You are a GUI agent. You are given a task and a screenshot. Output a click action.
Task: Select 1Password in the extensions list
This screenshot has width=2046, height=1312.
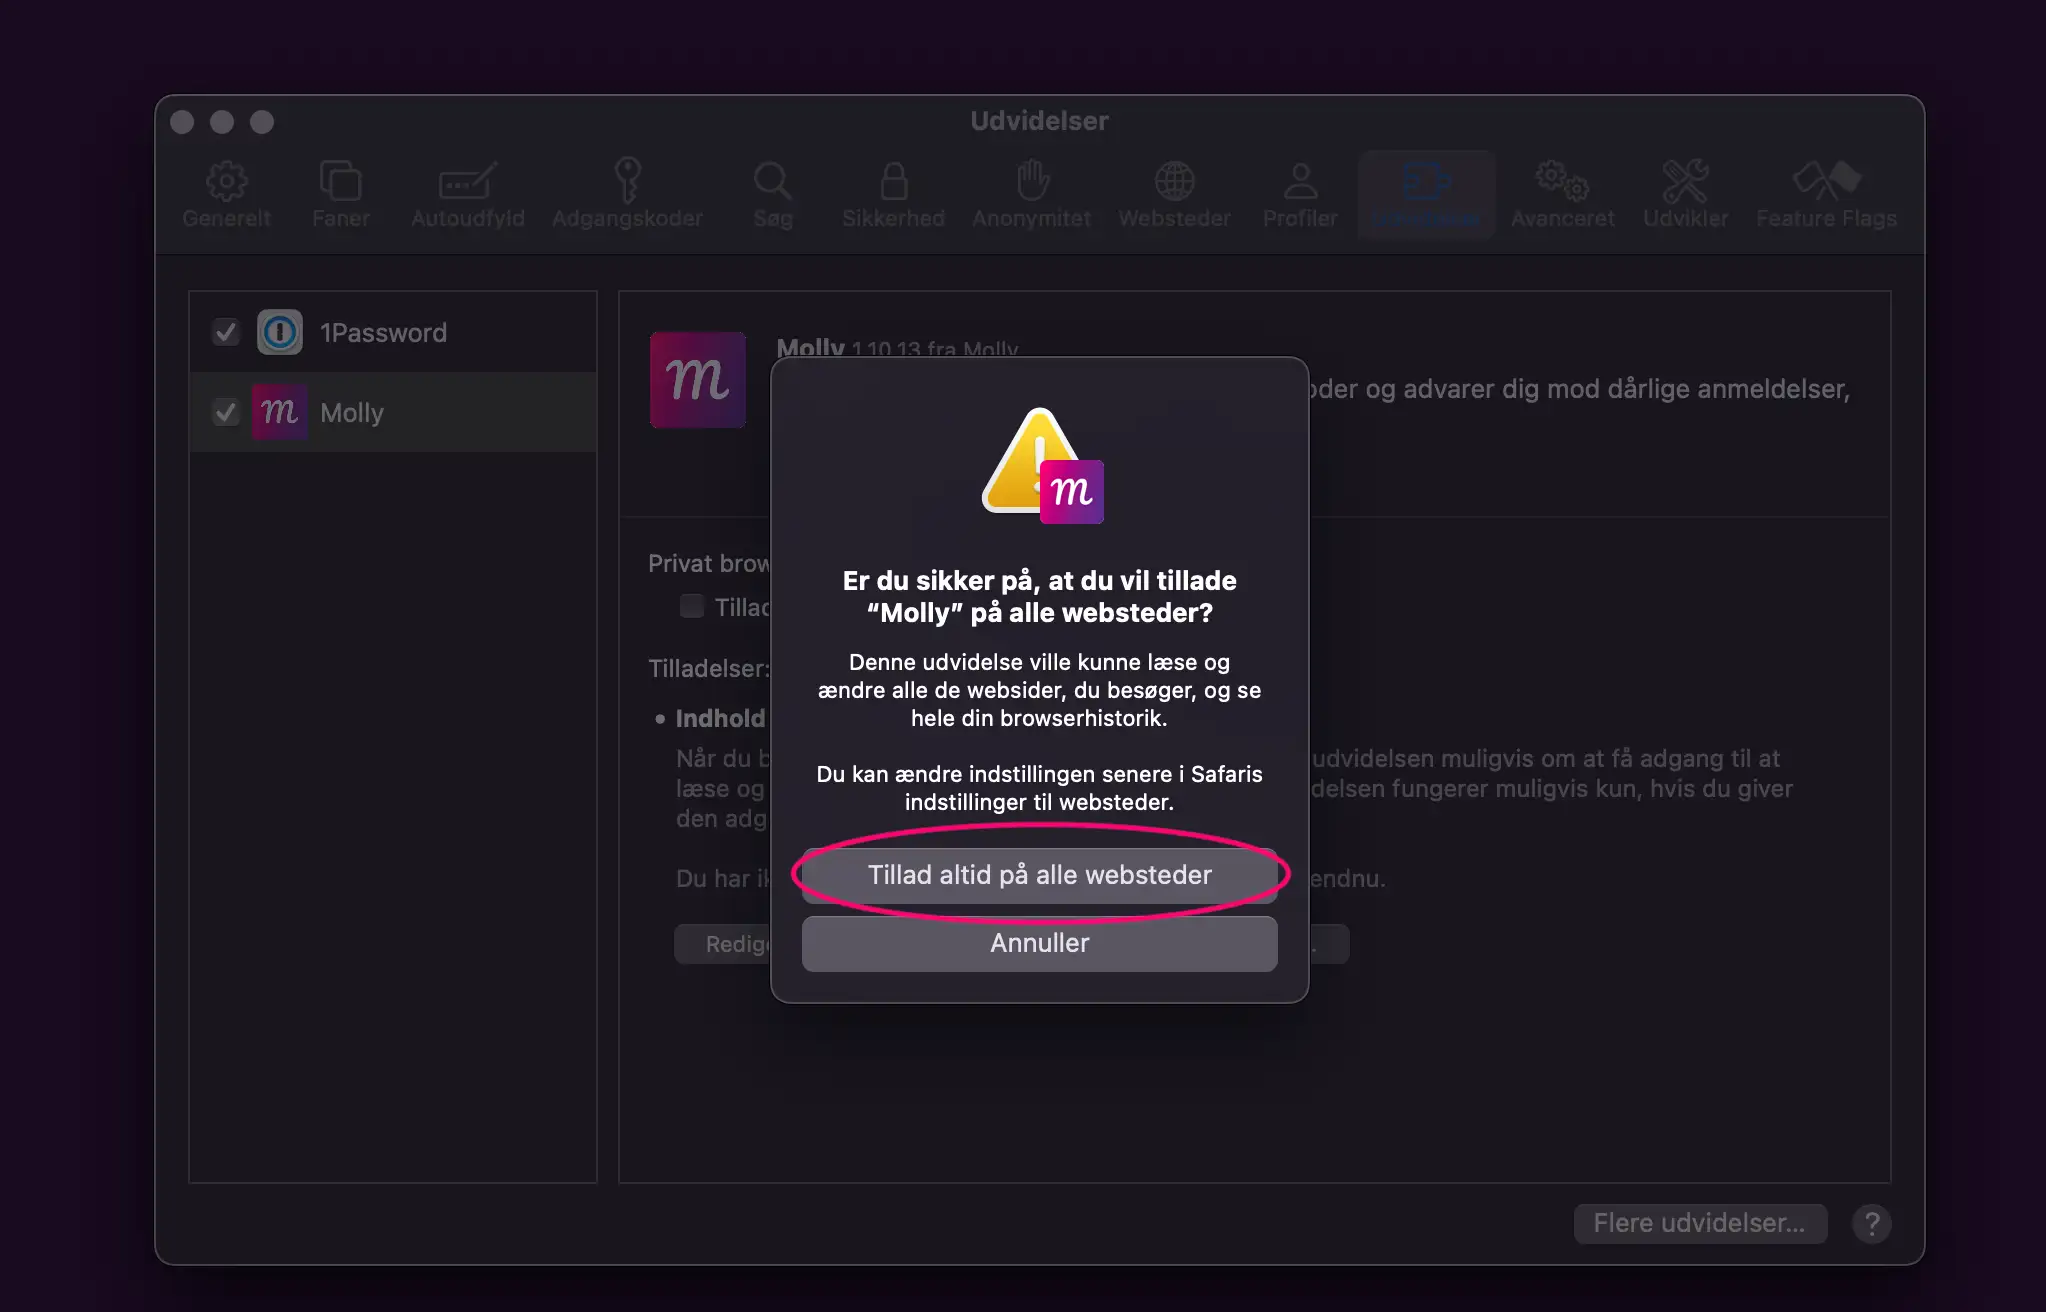click(x=383, y=332)
